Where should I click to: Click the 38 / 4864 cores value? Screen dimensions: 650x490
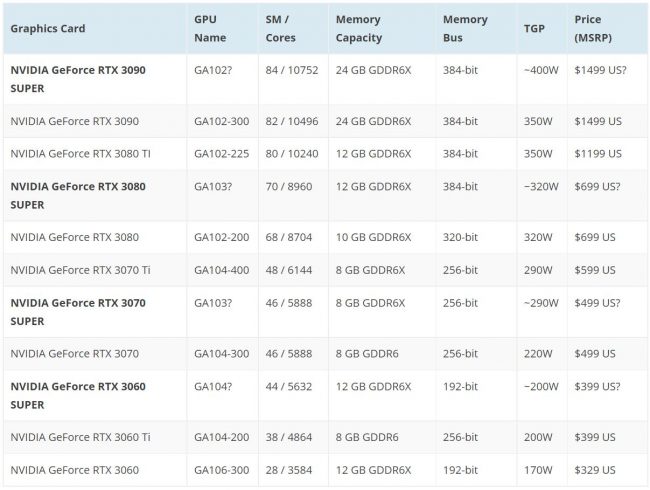289,437
